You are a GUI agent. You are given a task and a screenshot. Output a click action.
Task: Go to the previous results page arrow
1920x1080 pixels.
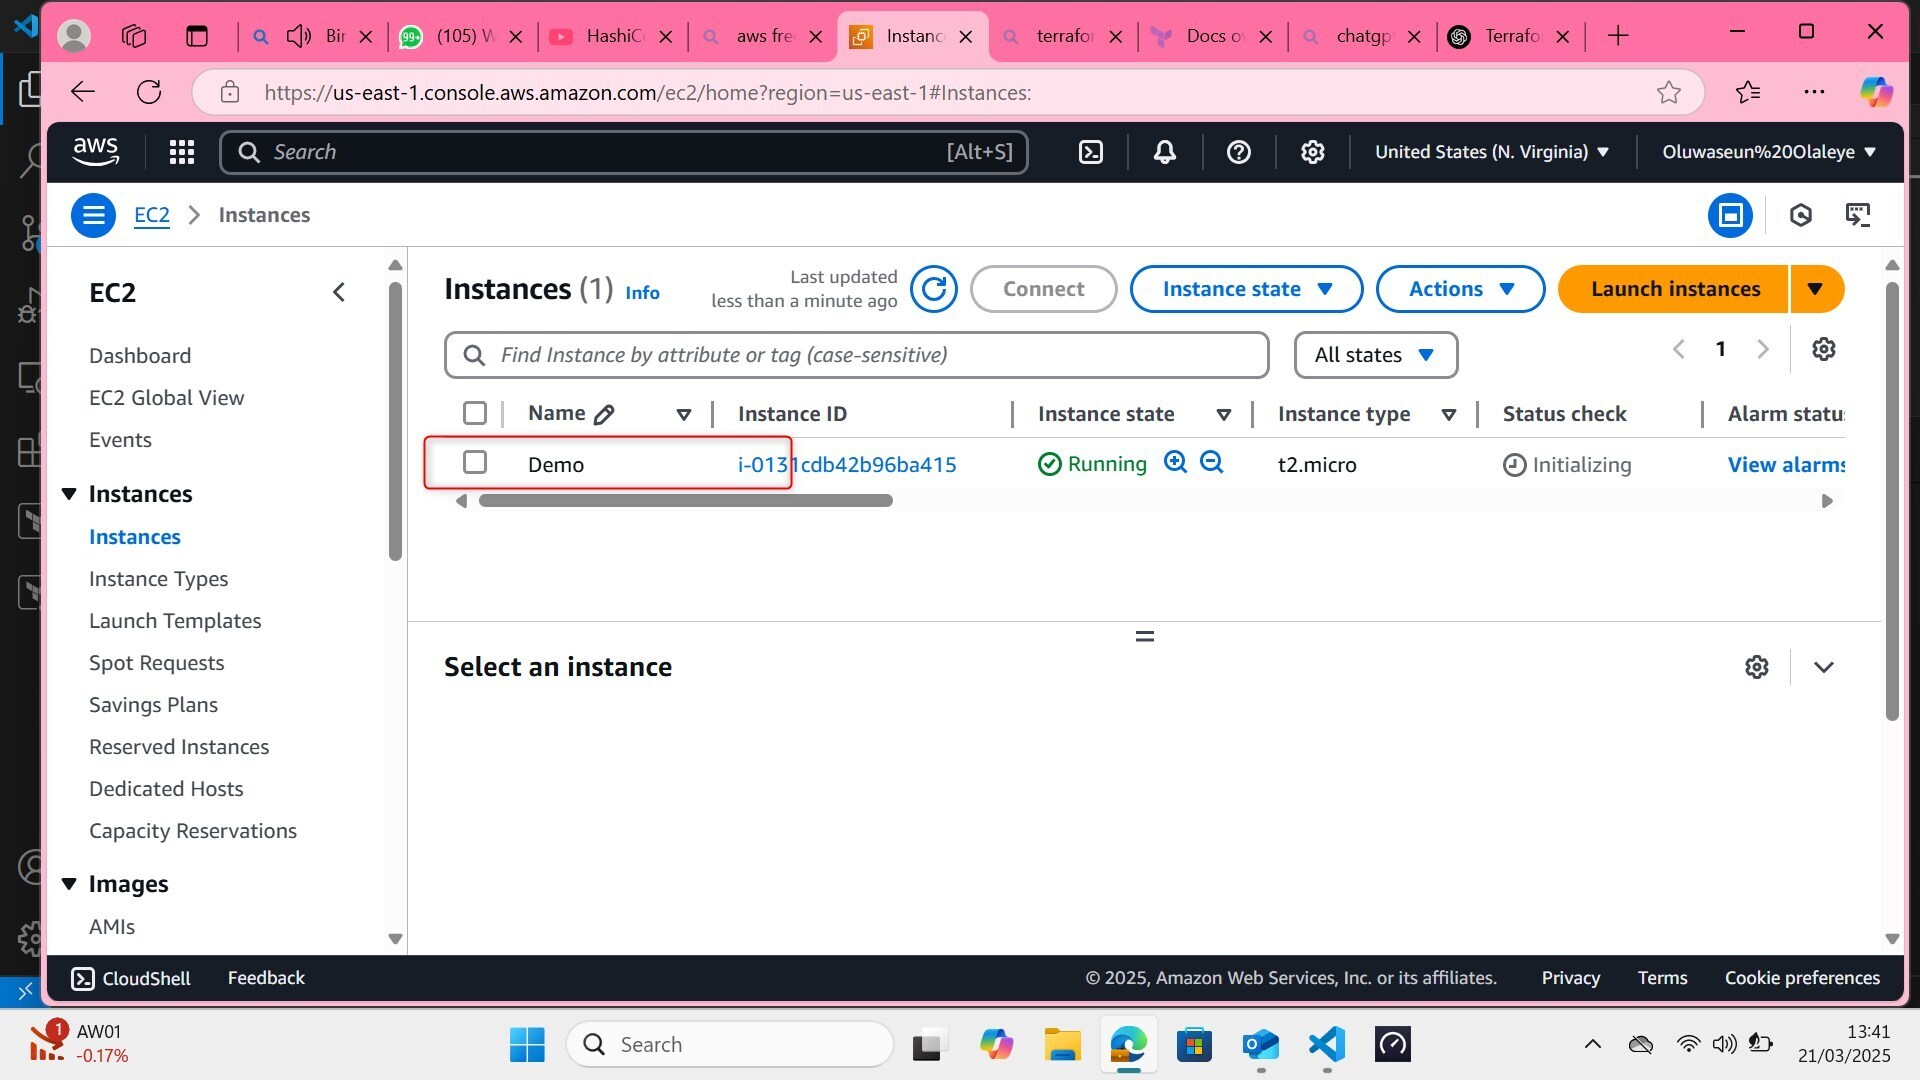tap(1679, 349)
